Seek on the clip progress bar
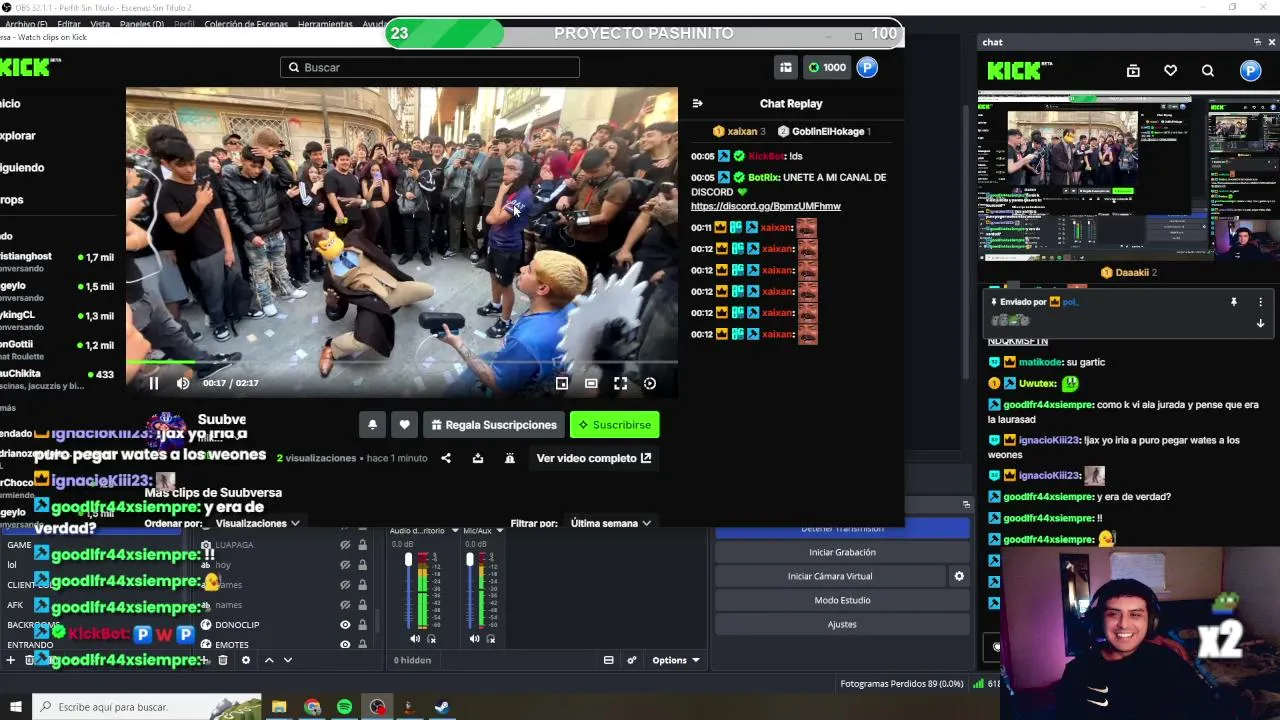The width and height of the screenshot is (1280, 720). click(402, 361)
